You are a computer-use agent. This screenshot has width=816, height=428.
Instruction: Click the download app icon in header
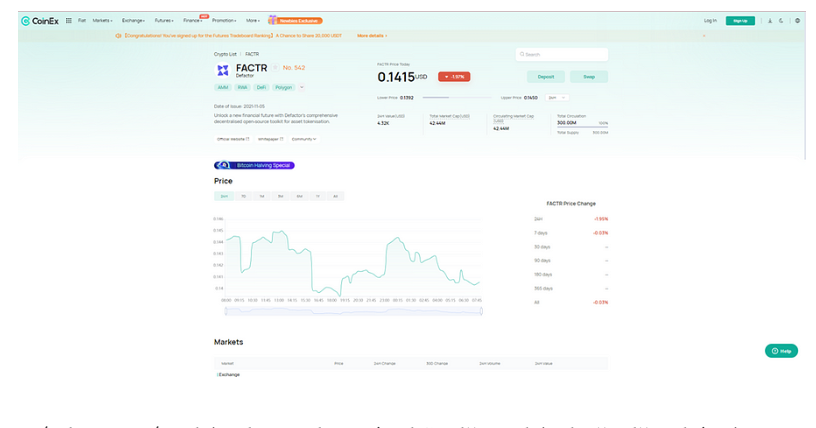770,21
